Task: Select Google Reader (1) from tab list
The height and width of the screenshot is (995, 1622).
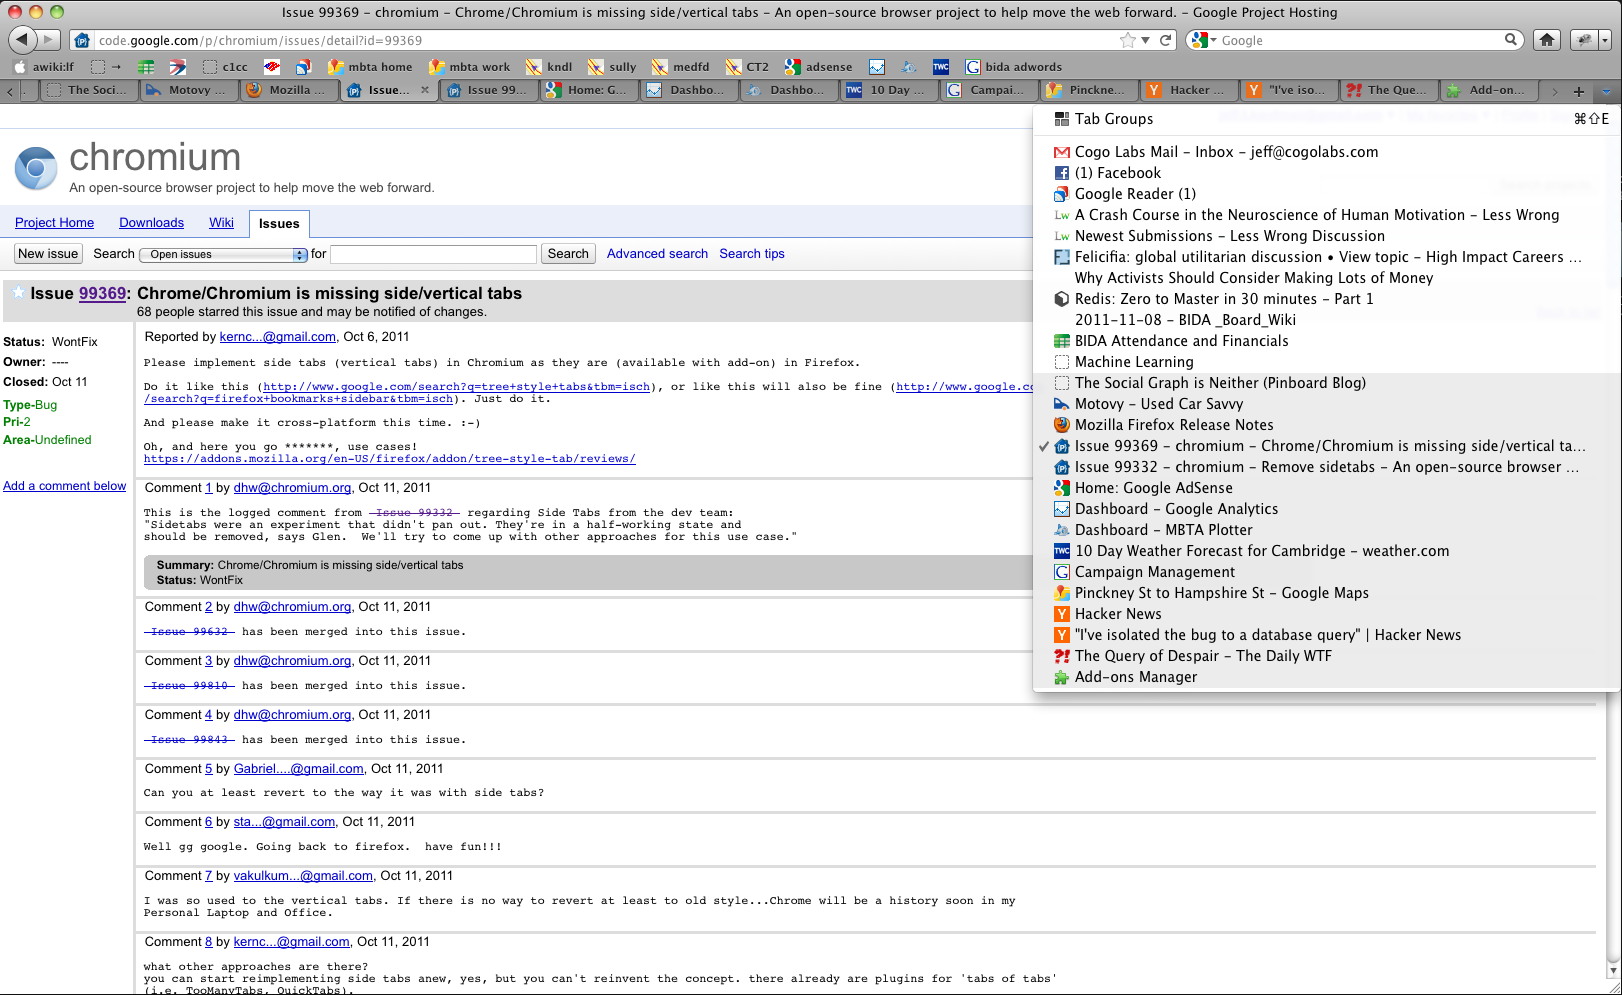Action: (x=1326, y=194)
